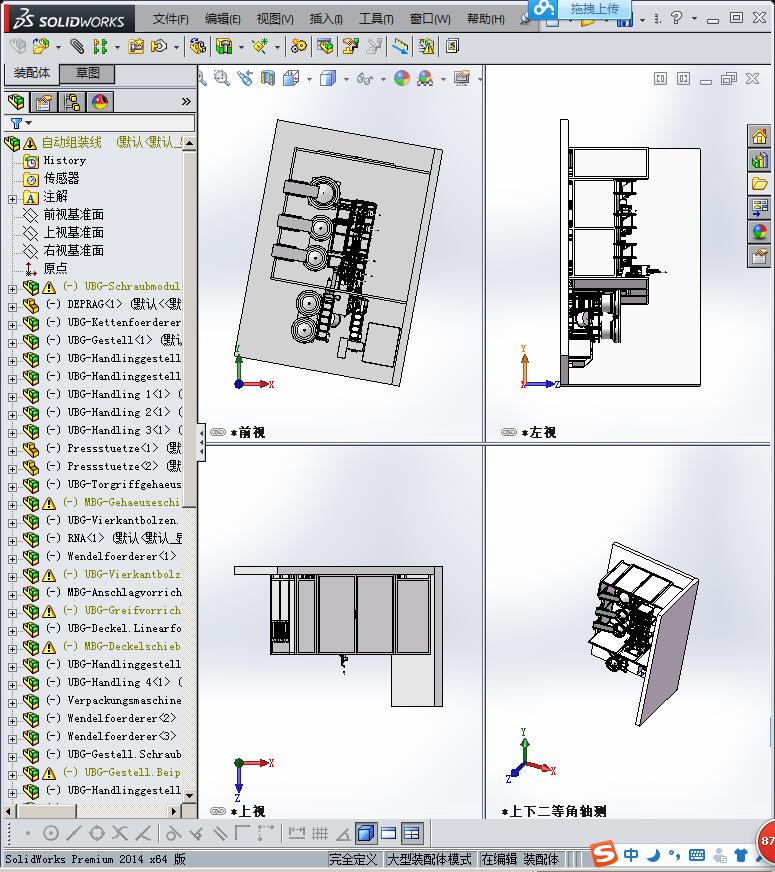
Task: Click the feature tree horizontal scrollbar thumb
Action: click(47, 811)
